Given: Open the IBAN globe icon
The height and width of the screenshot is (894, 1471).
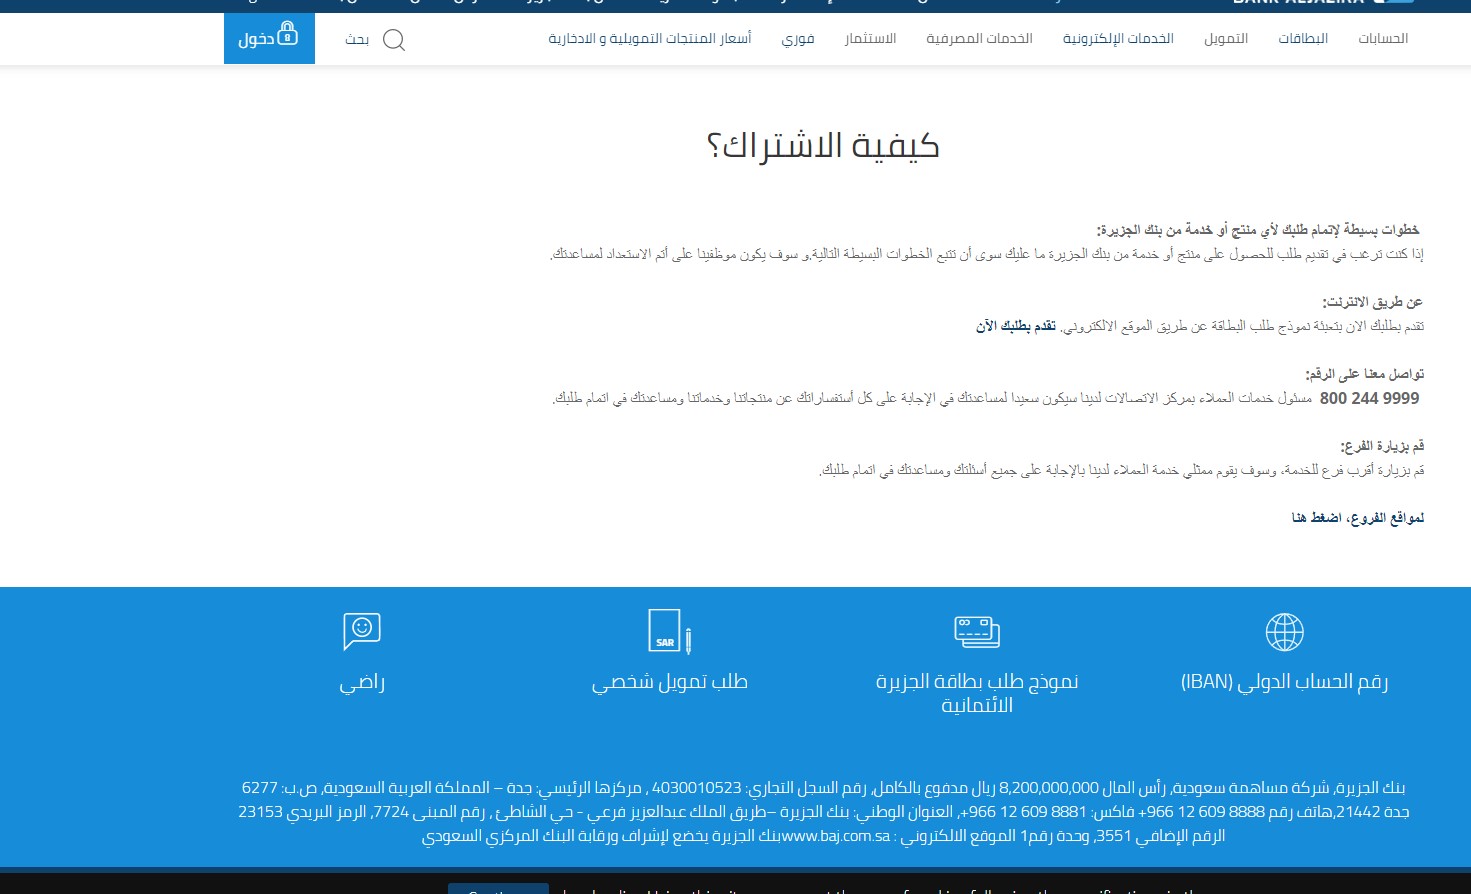Looking at the screenshot, I should [x=1284, y=632].
